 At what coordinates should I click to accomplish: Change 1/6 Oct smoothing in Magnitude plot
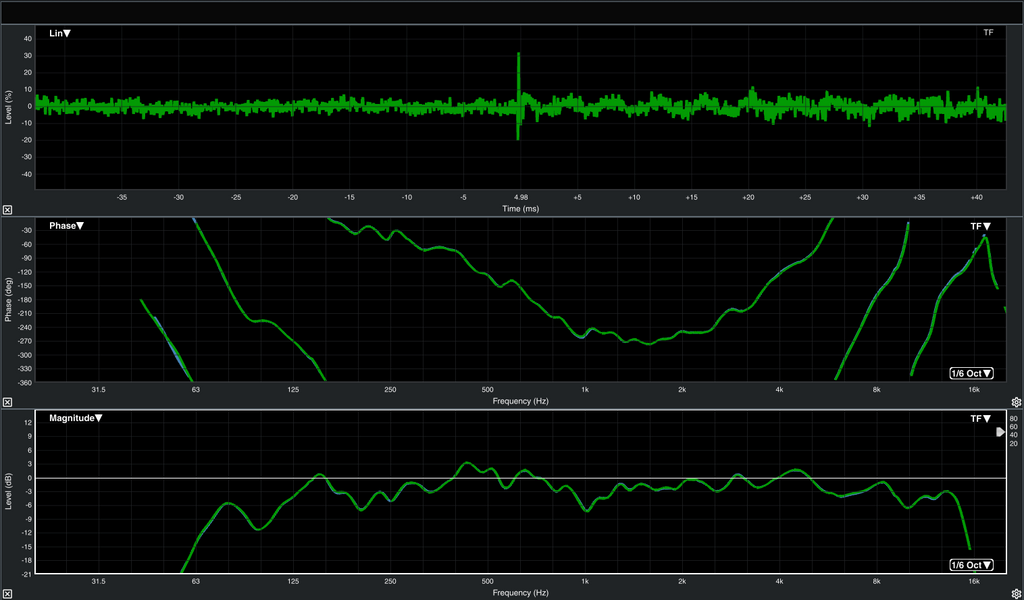971,565
